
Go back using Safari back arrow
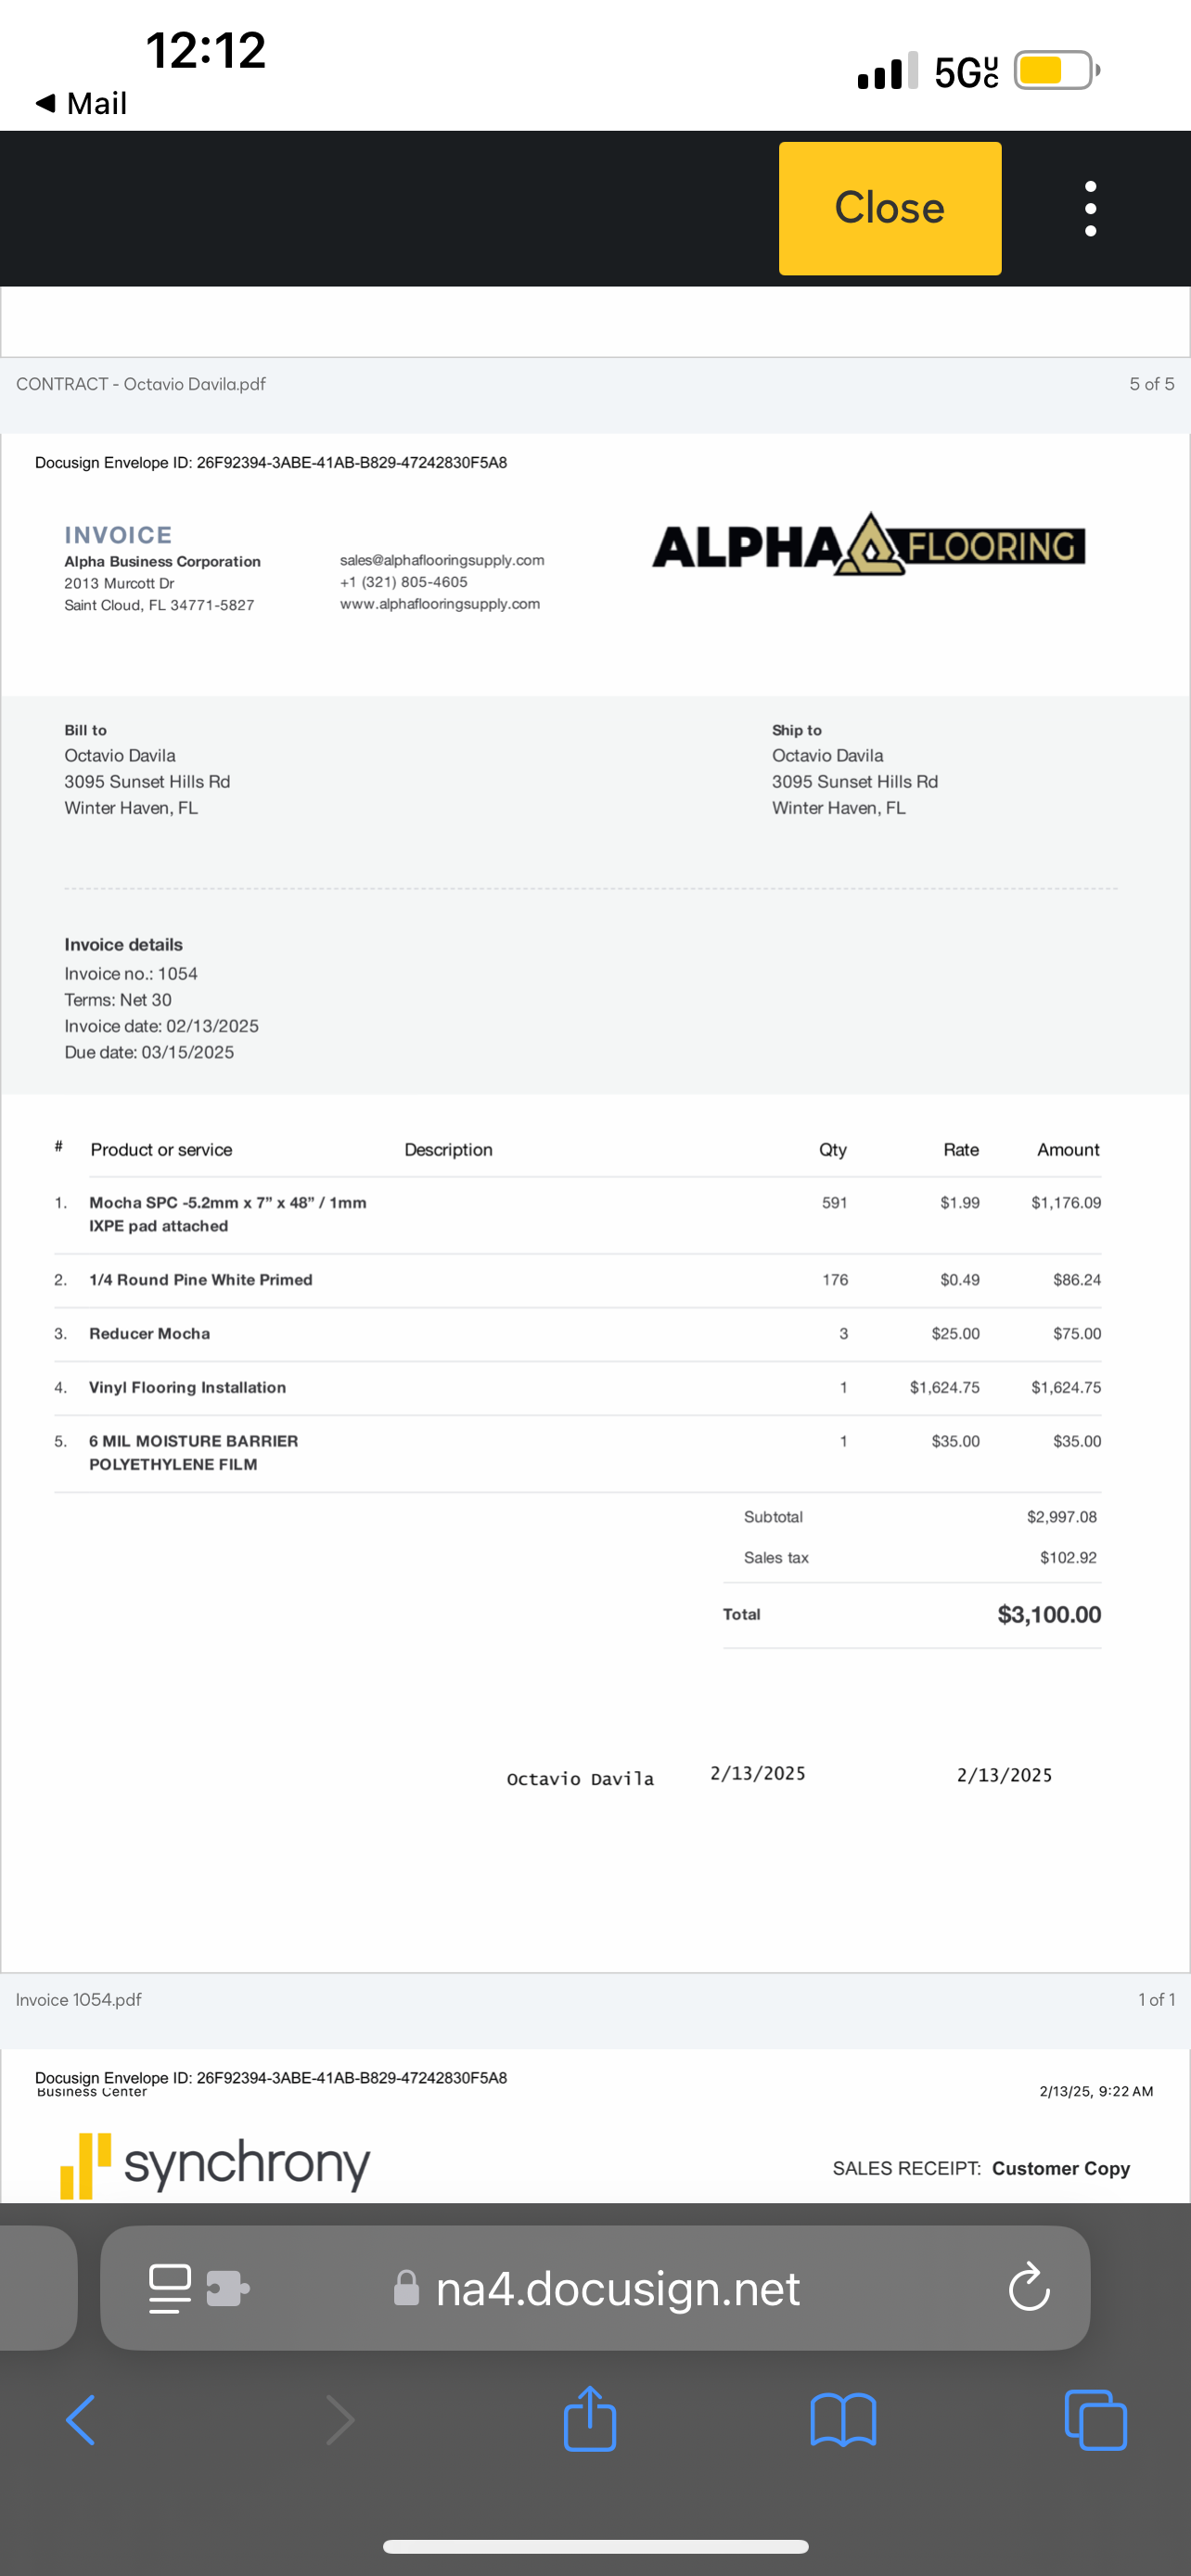[x=80, y=2421]
